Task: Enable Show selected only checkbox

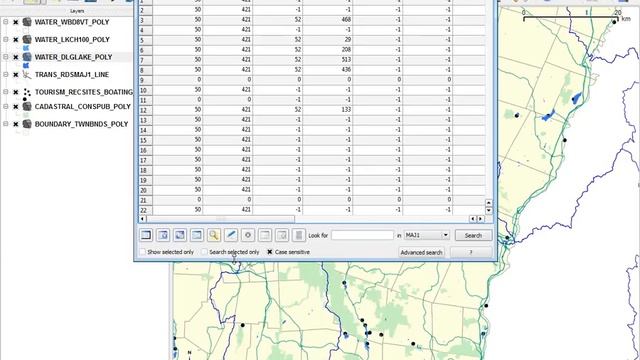Action: point(142,252)
